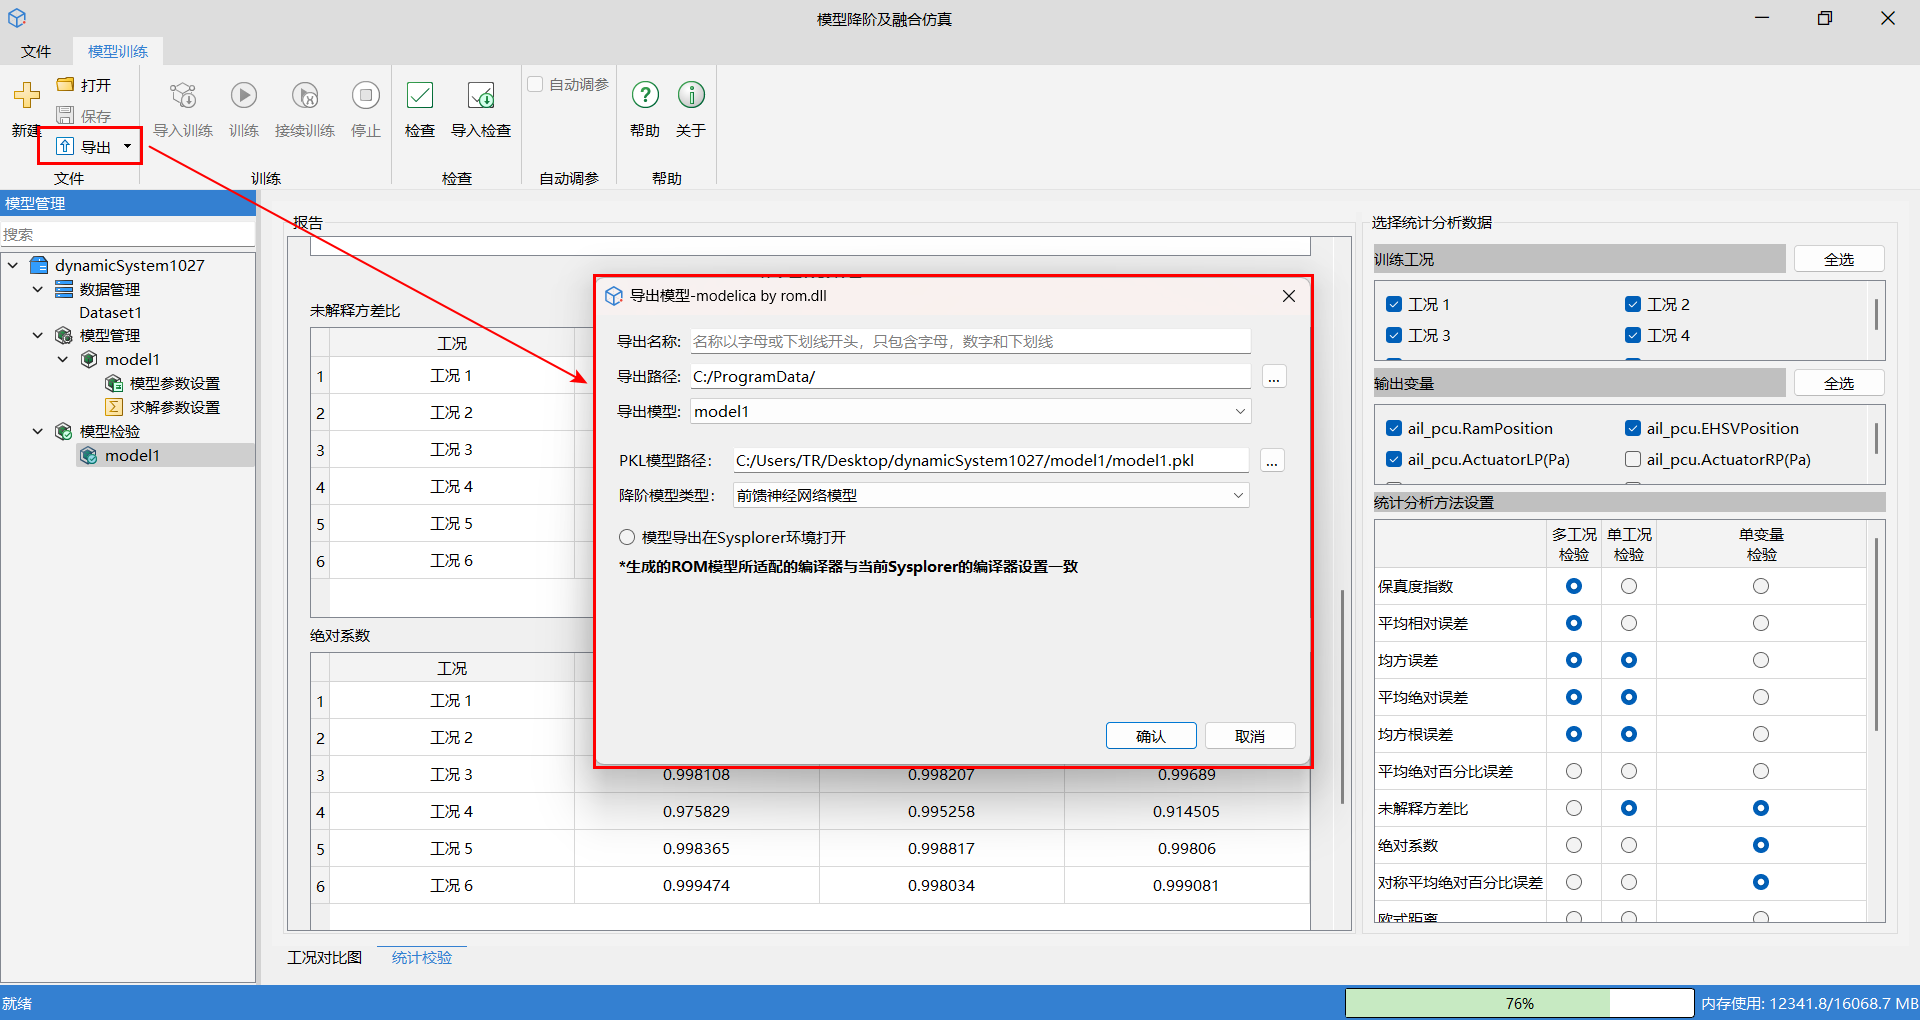Click the memory usage progress bar
Screen dimensions: 1920x1020
1519,1003
